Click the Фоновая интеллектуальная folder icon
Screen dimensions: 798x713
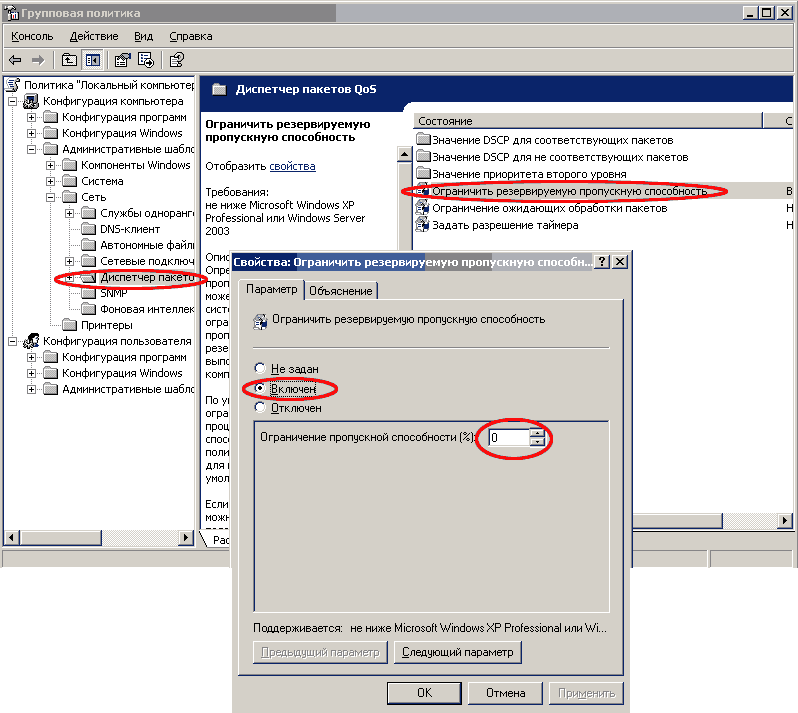coord(89,309)
